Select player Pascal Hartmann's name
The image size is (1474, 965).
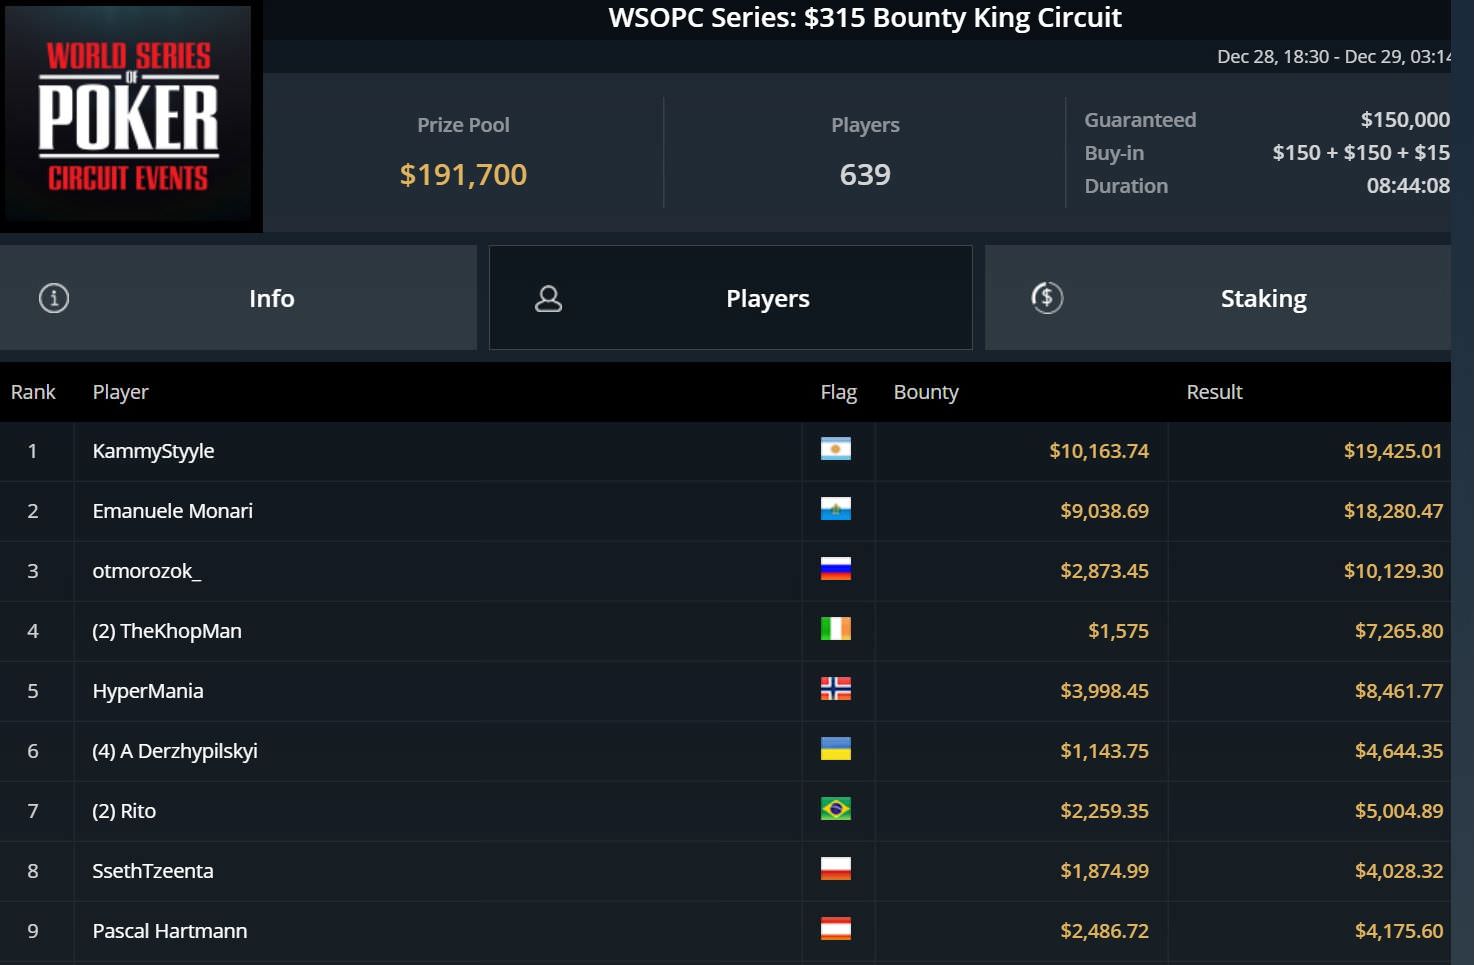(170, 931)
